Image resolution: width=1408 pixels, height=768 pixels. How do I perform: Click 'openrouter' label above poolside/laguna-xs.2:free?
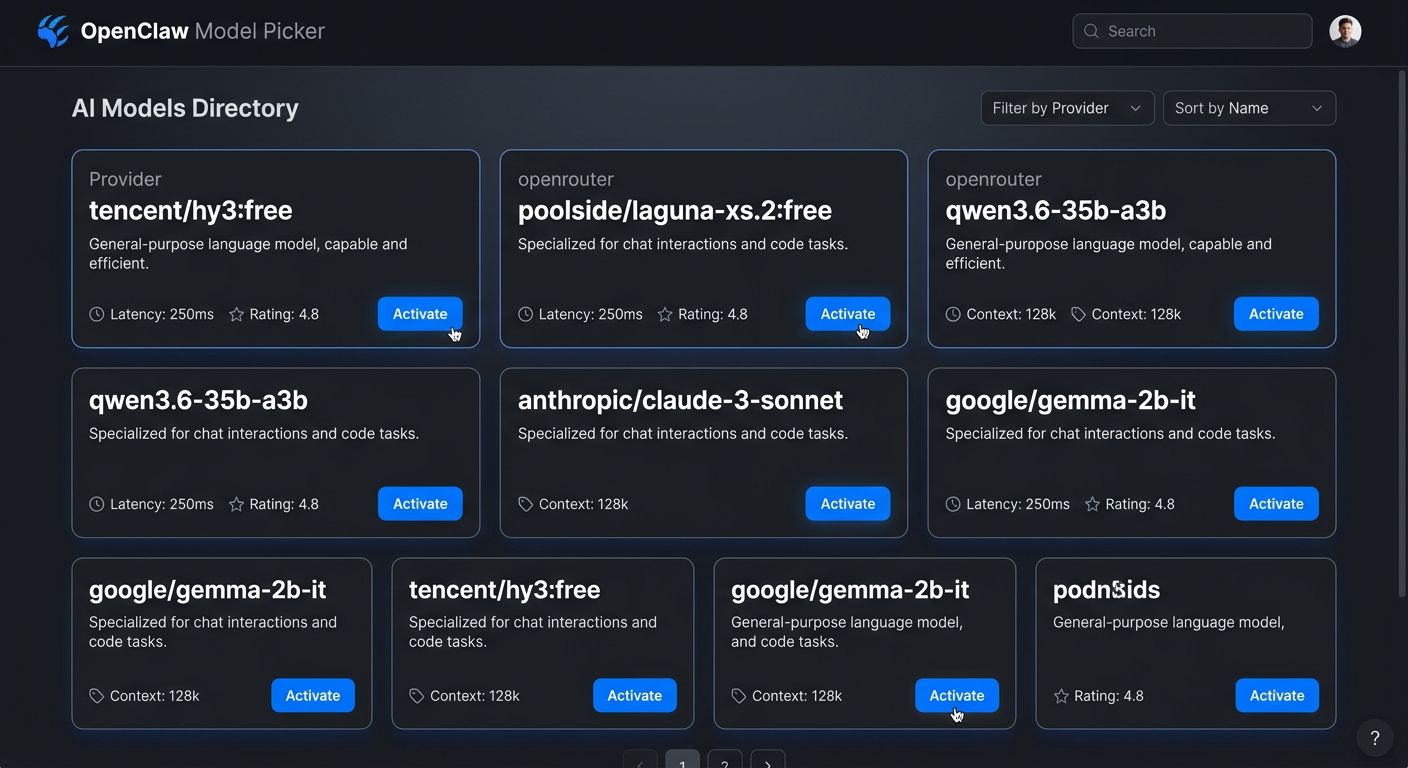pos(566,179)
